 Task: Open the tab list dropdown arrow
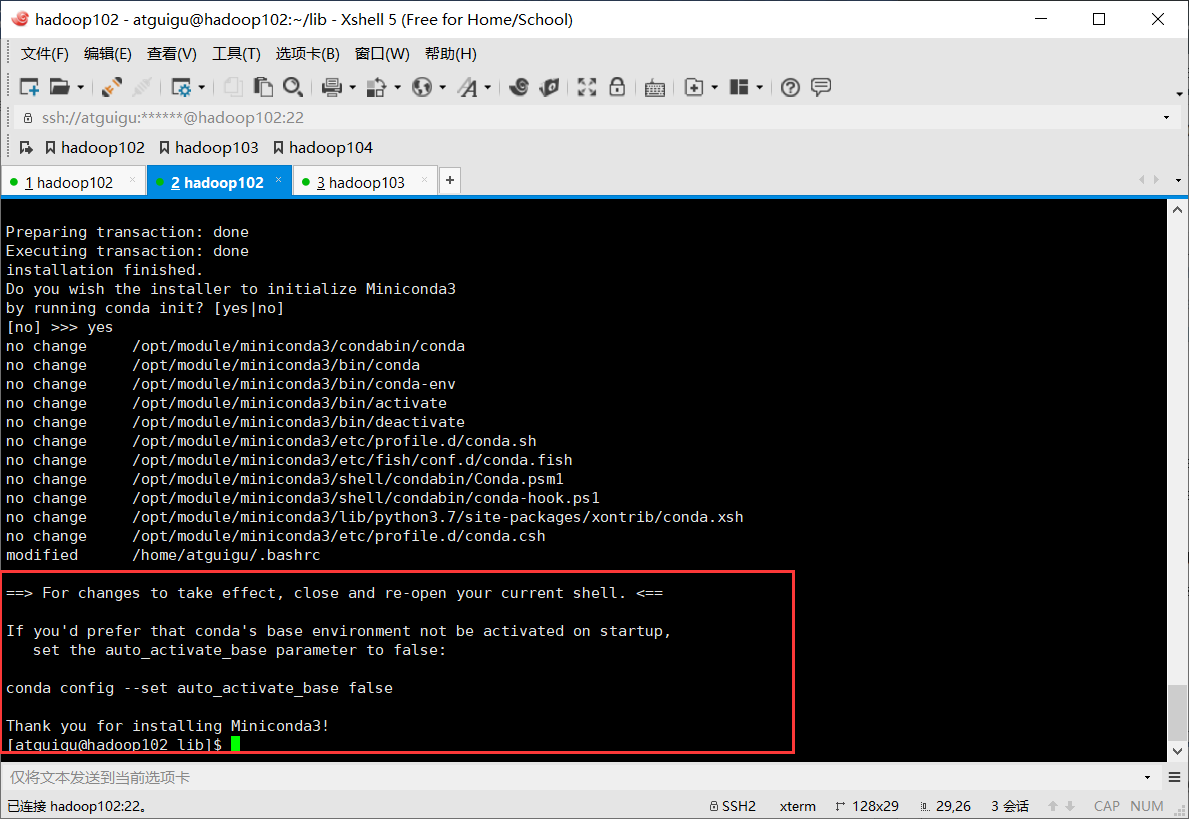click(x=1178, y=180)
